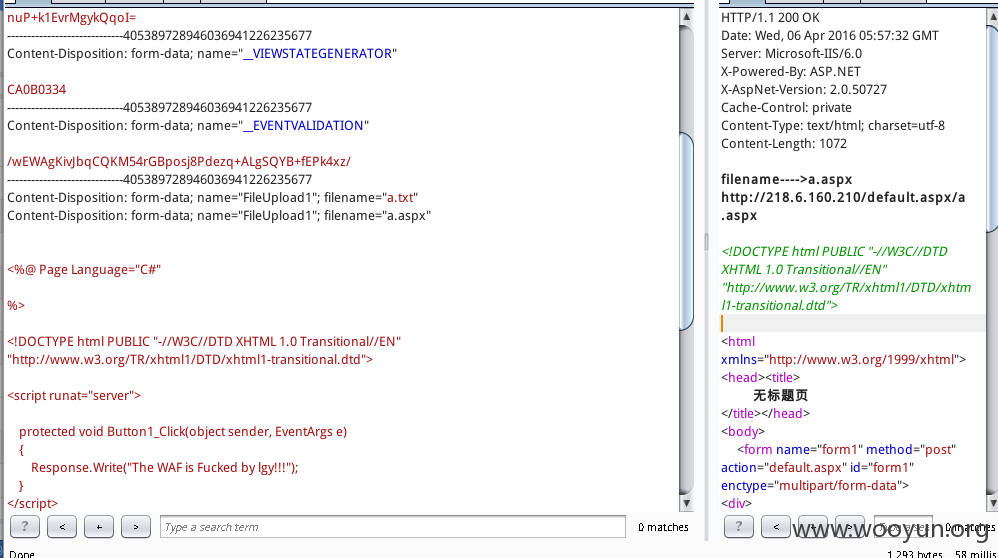Click the 'X-AspNet-Version: 2.0.50727' header
998x558 pixels.
point(804,90)
